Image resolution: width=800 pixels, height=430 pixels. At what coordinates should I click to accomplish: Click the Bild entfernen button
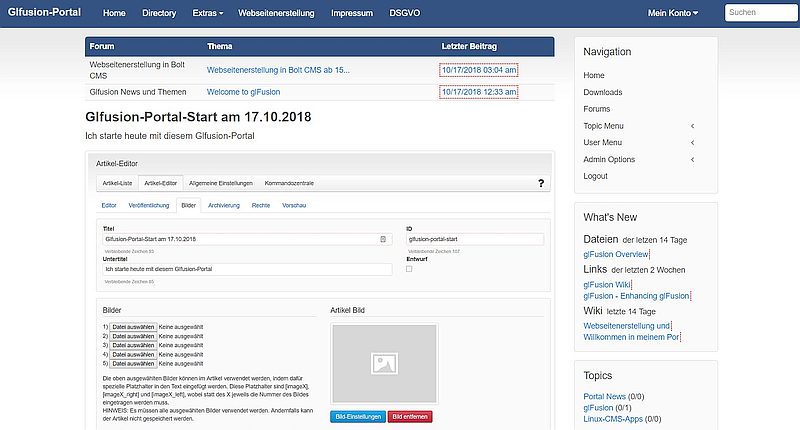click(x=410, y=417)
